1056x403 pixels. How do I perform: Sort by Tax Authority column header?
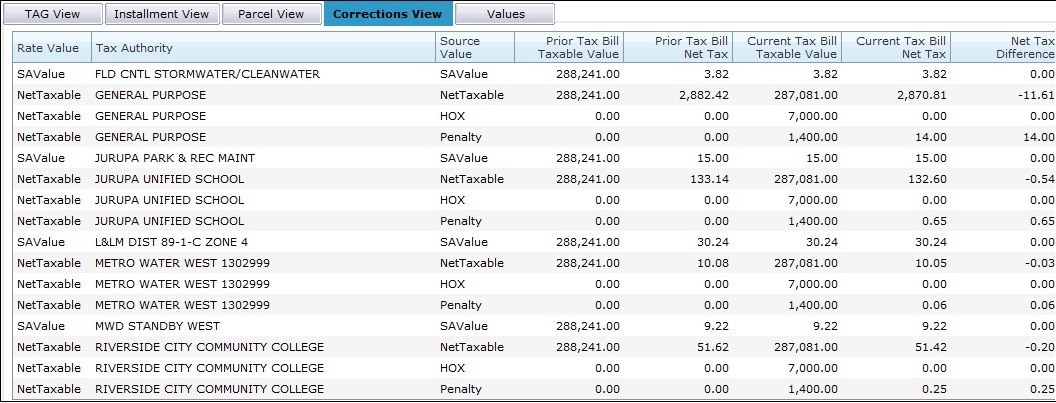(263, 48)
